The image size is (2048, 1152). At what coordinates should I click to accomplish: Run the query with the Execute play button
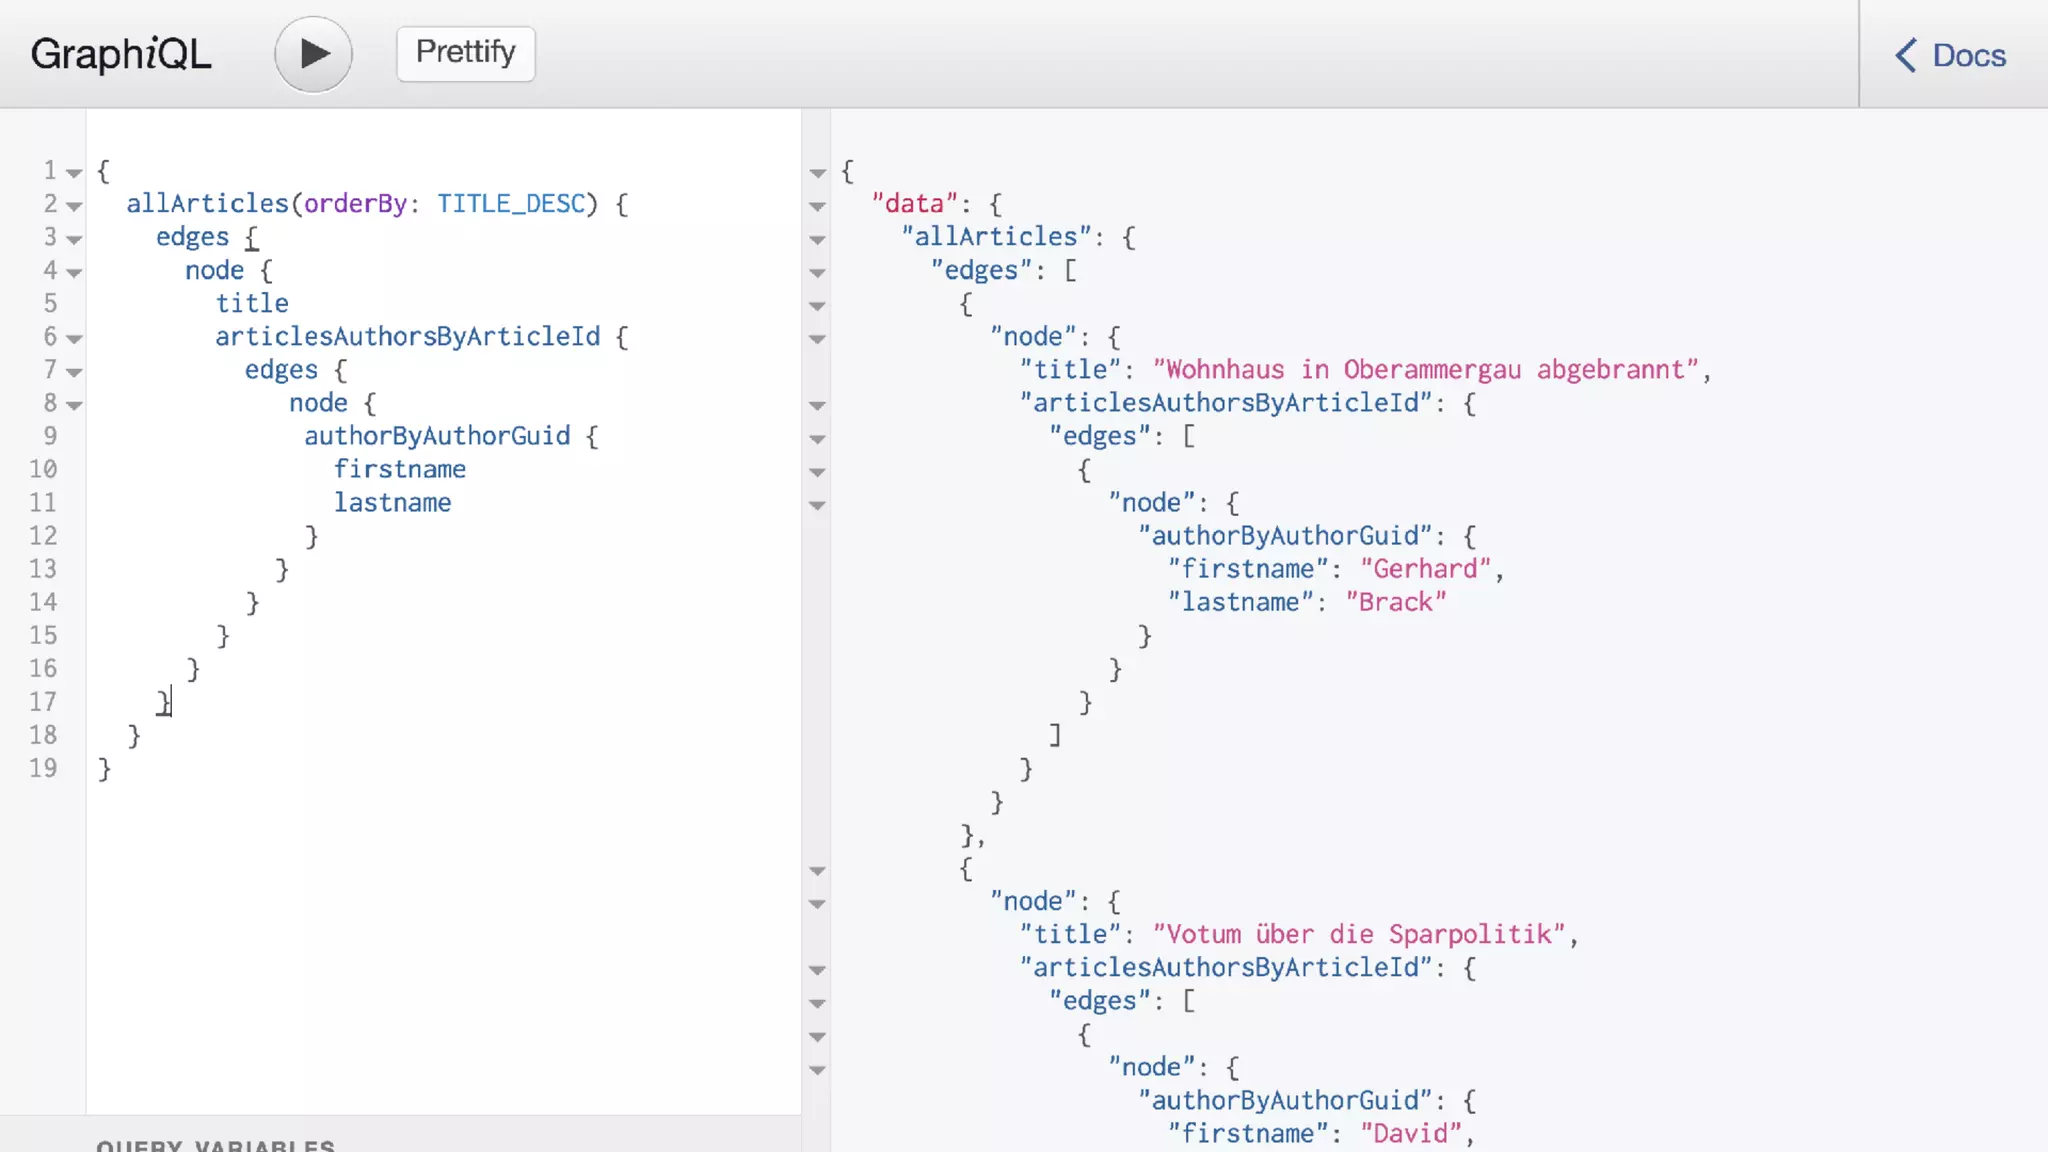313,54
